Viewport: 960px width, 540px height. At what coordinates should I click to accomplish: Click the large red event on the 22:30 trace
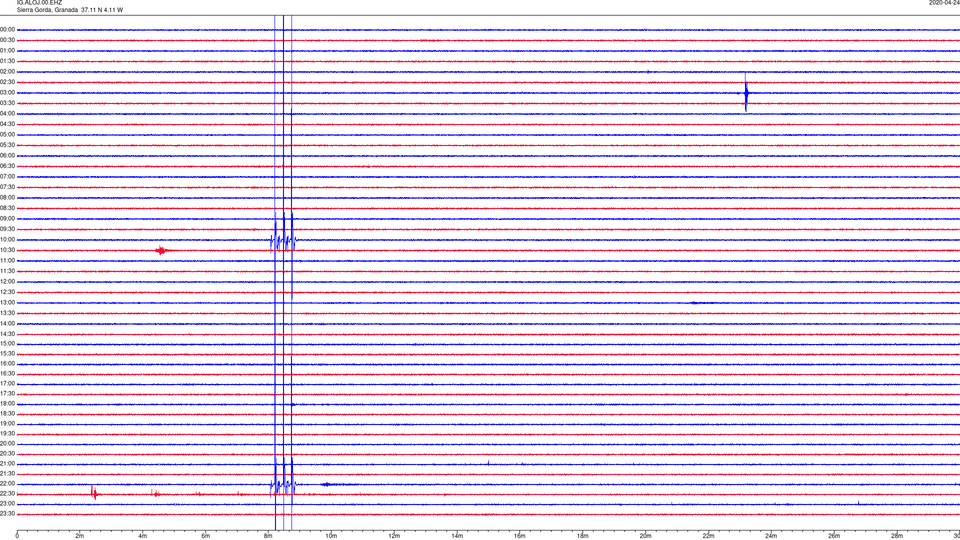click(x=94, y=493)
